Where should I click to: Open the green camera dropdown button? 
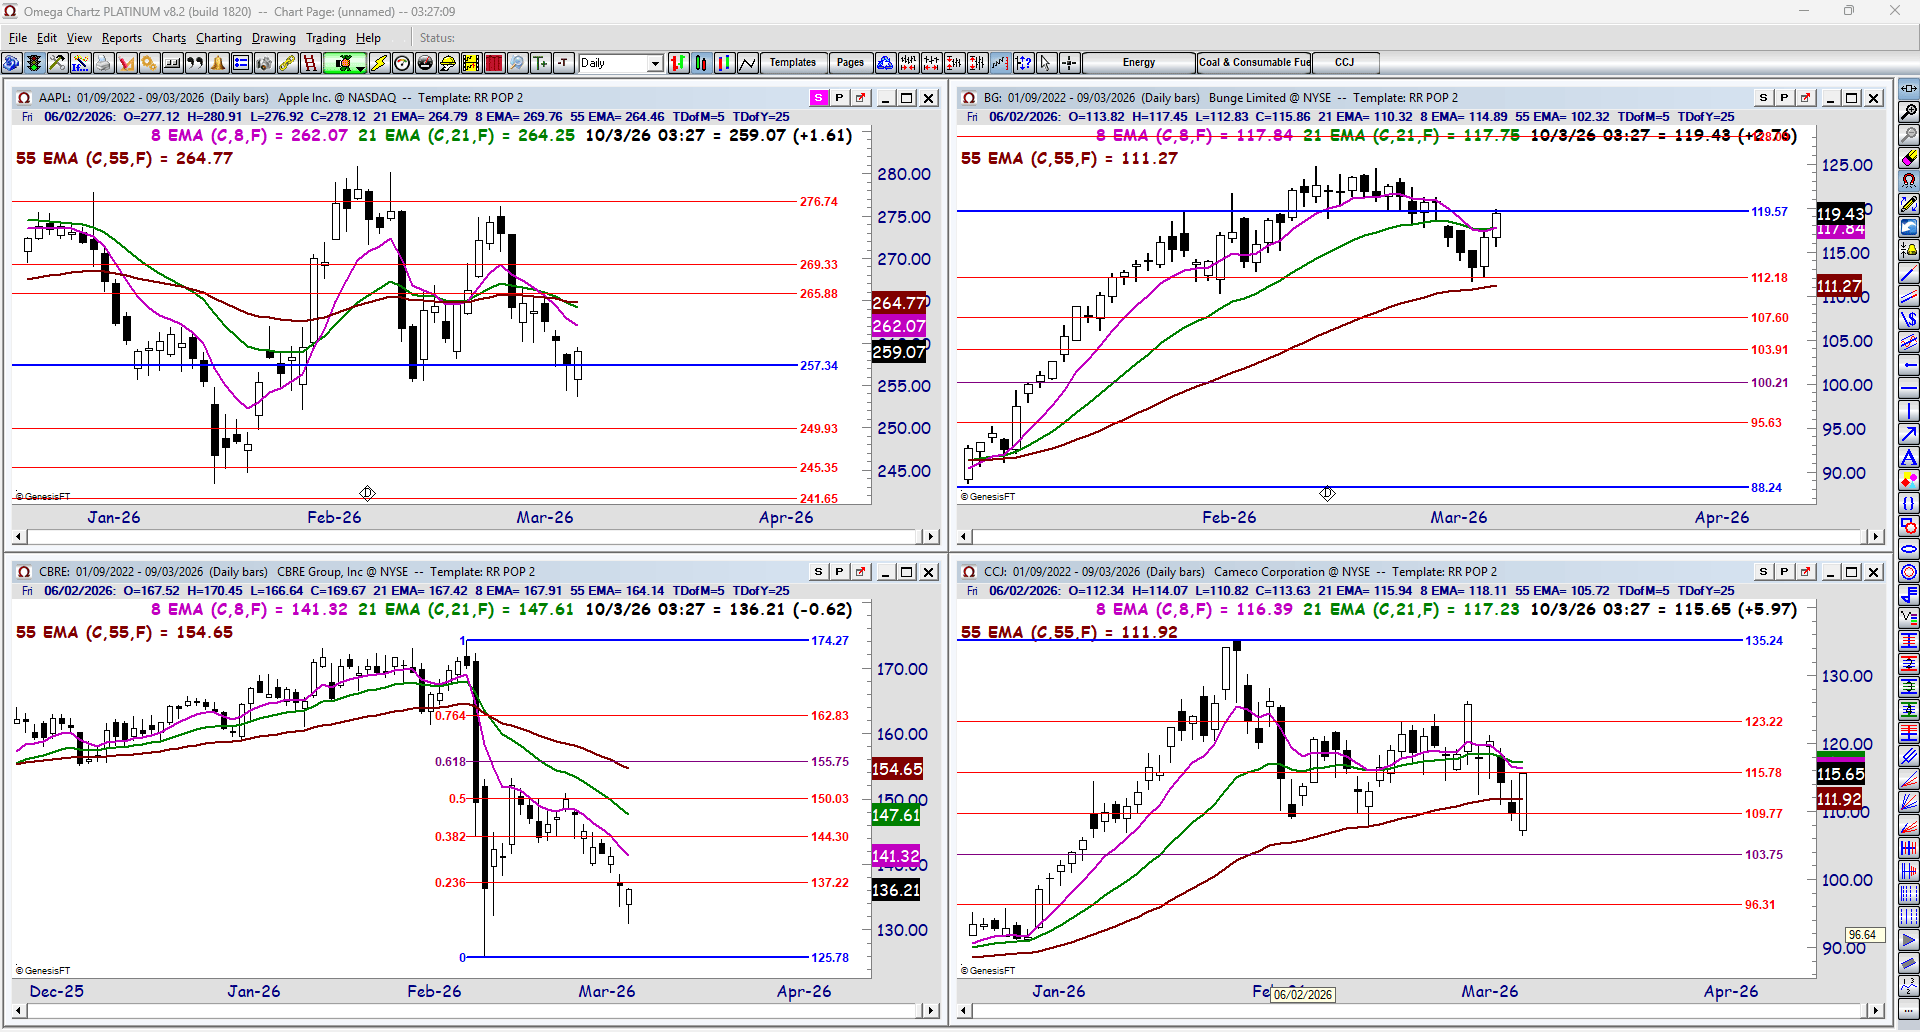click(345, 63)
